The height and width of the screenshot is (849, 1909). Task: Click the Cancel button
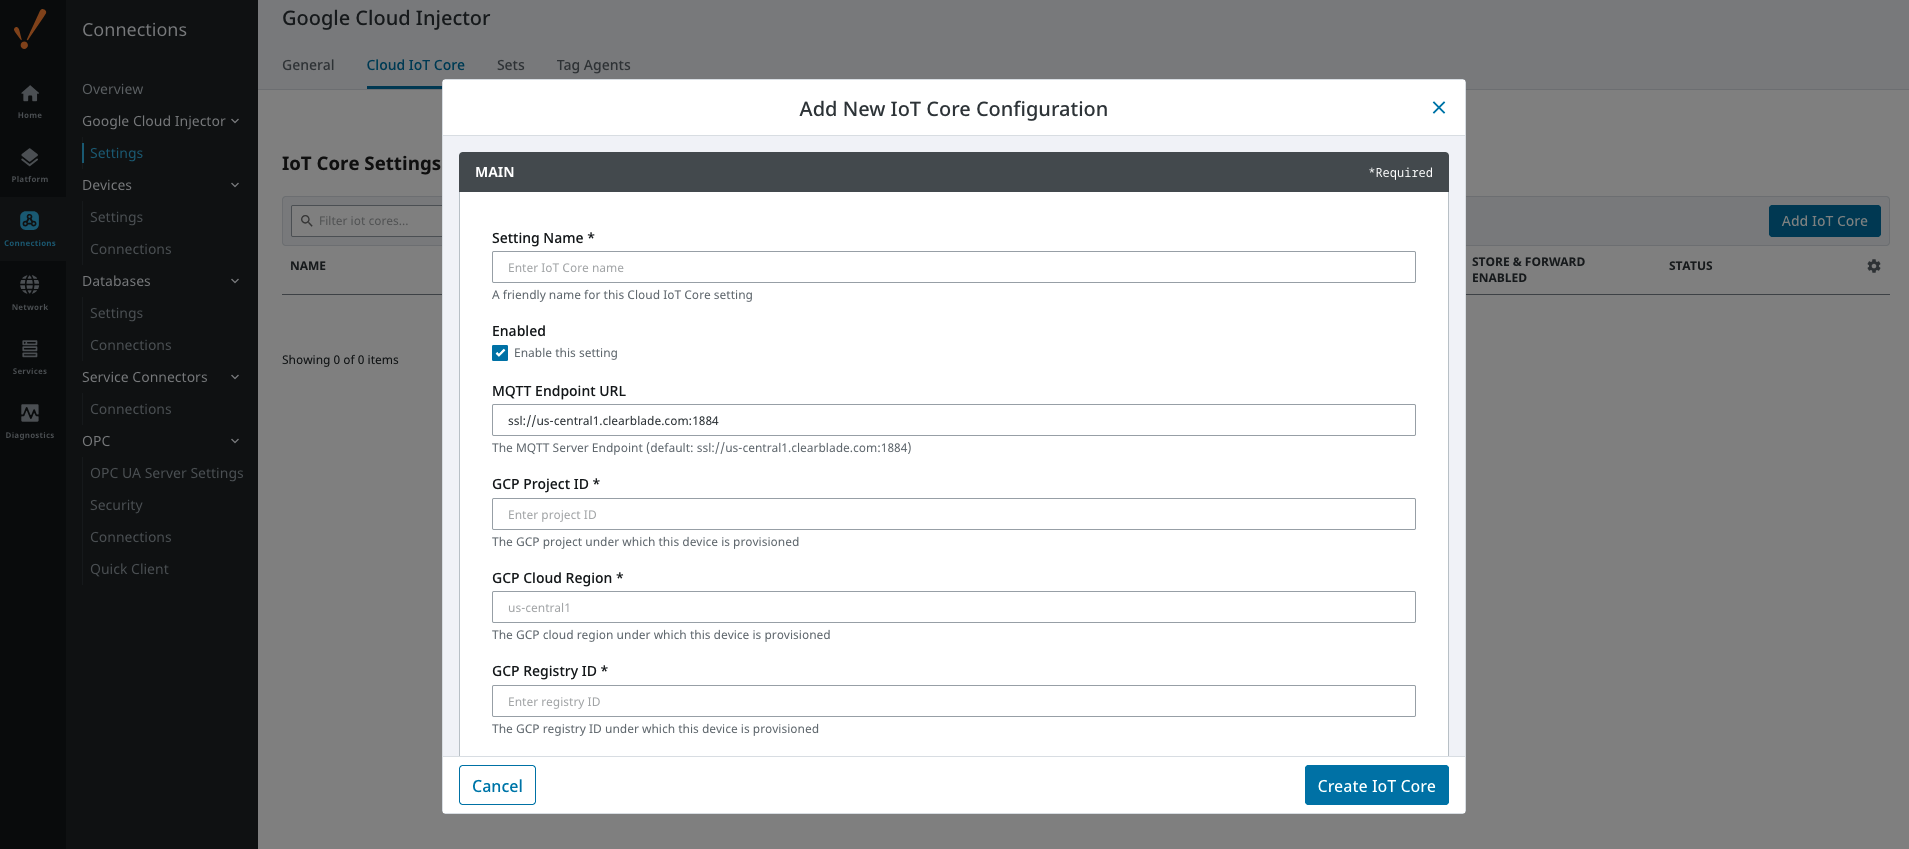coord(497,785)
